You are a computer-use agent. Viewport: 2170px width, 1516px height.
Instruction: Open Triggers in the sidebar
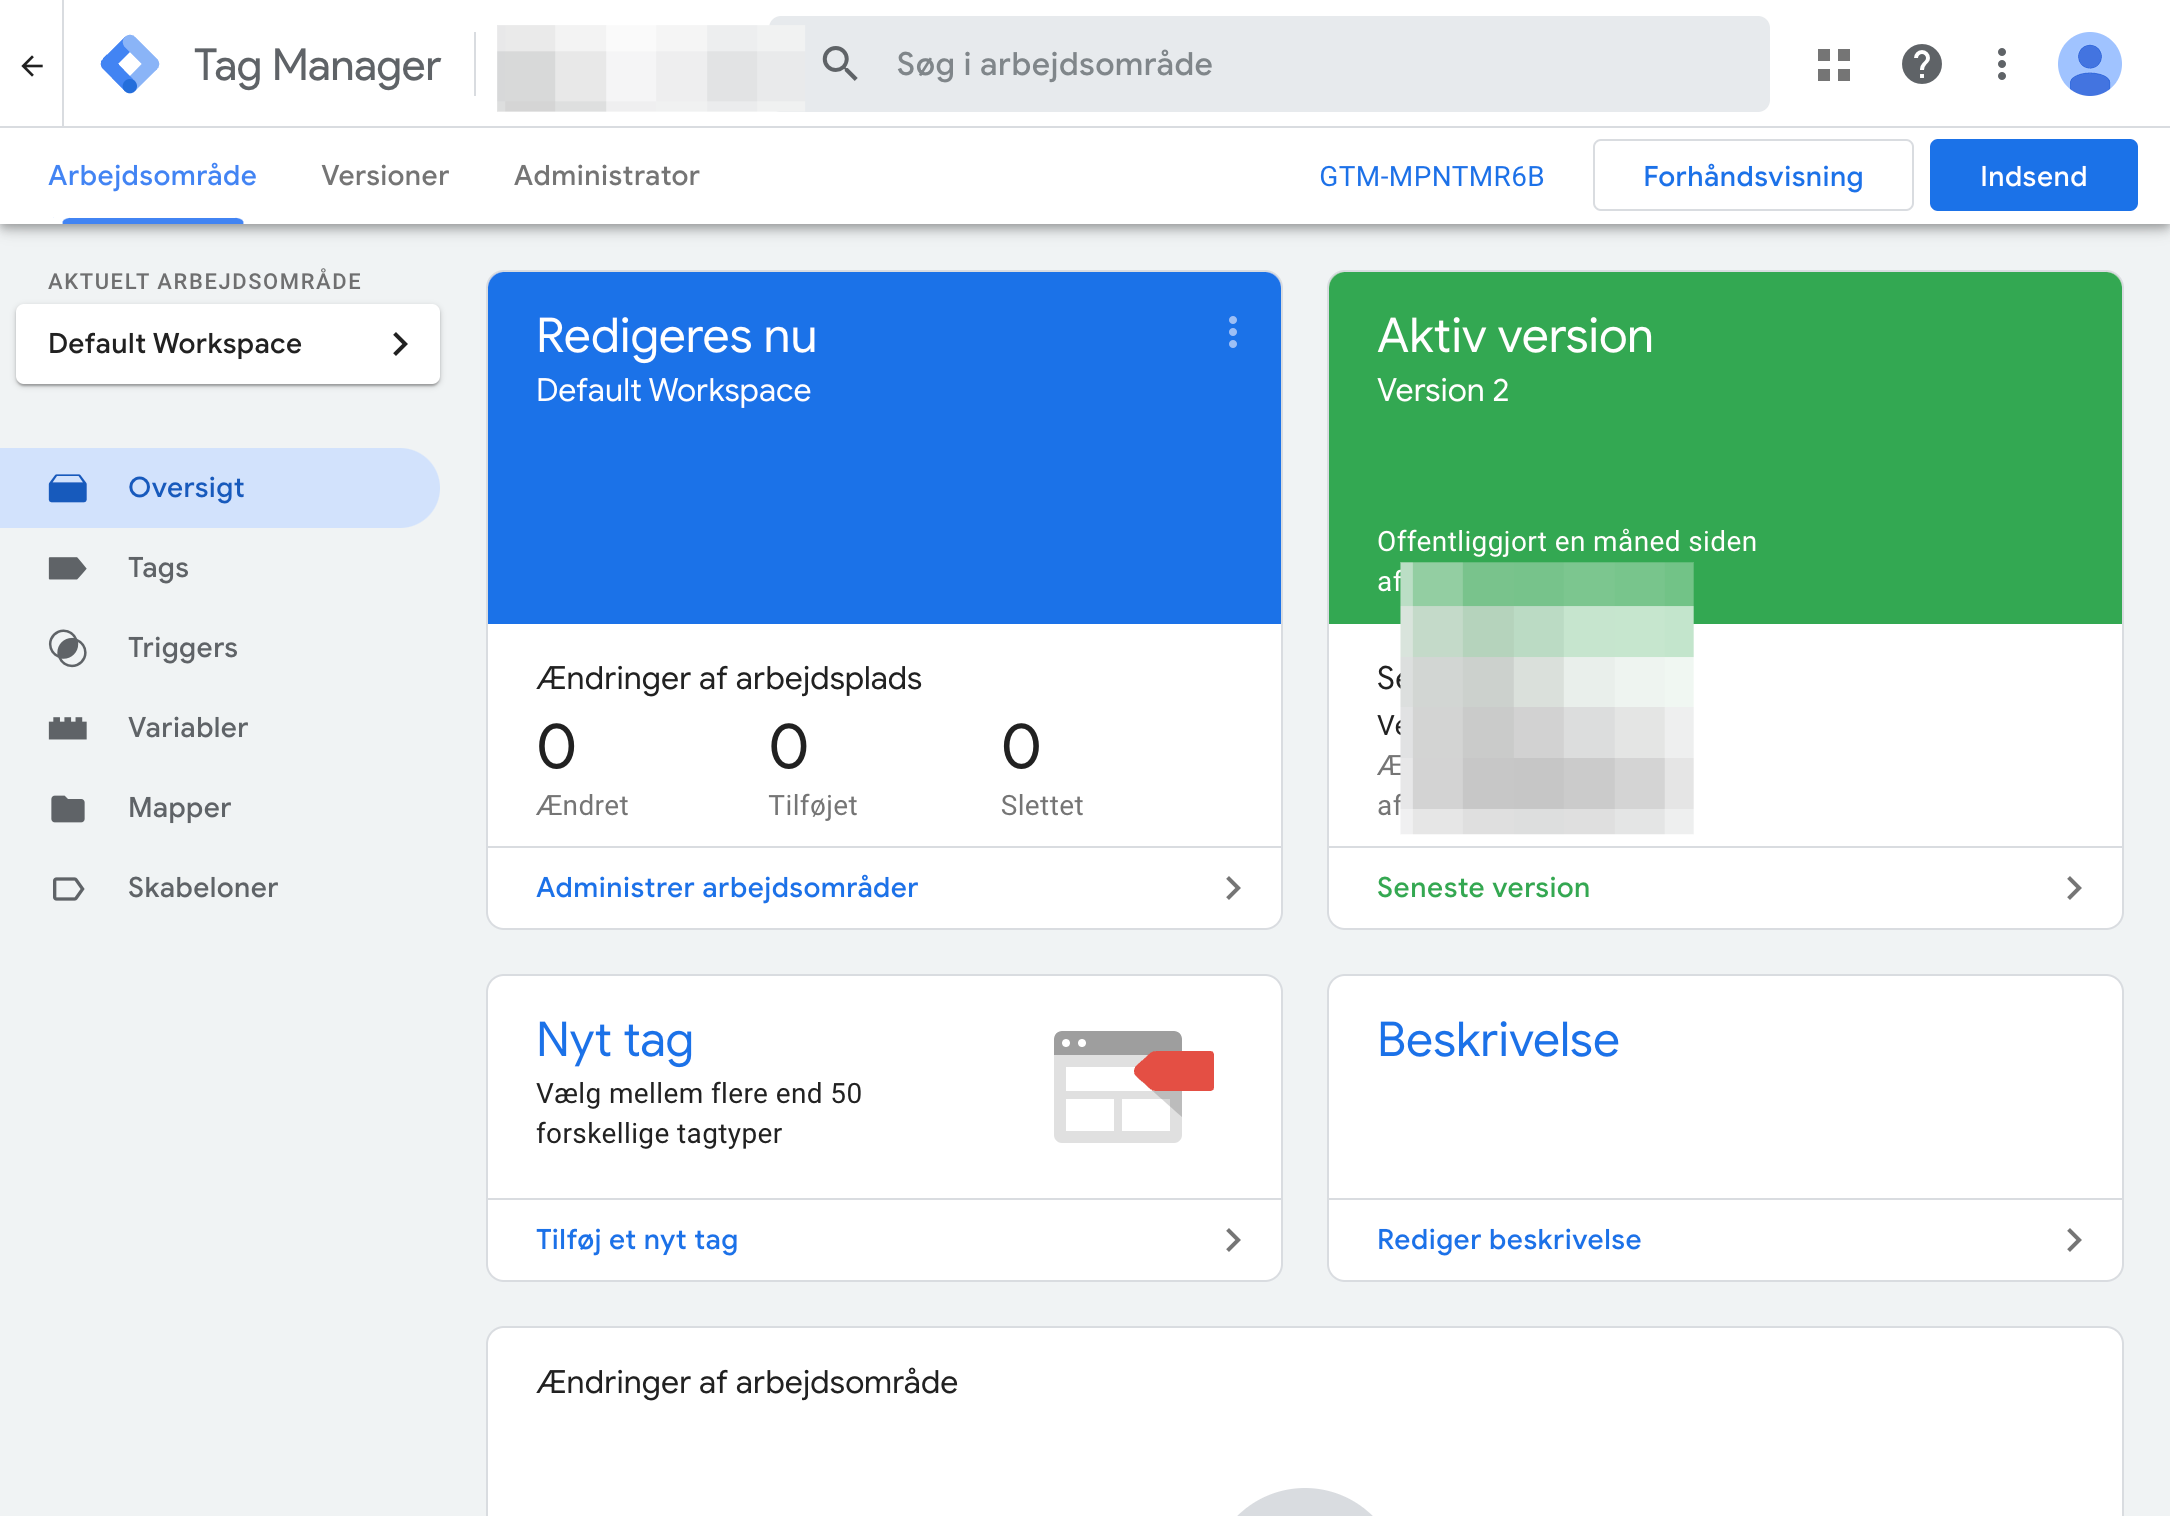[x=220, y=648]
